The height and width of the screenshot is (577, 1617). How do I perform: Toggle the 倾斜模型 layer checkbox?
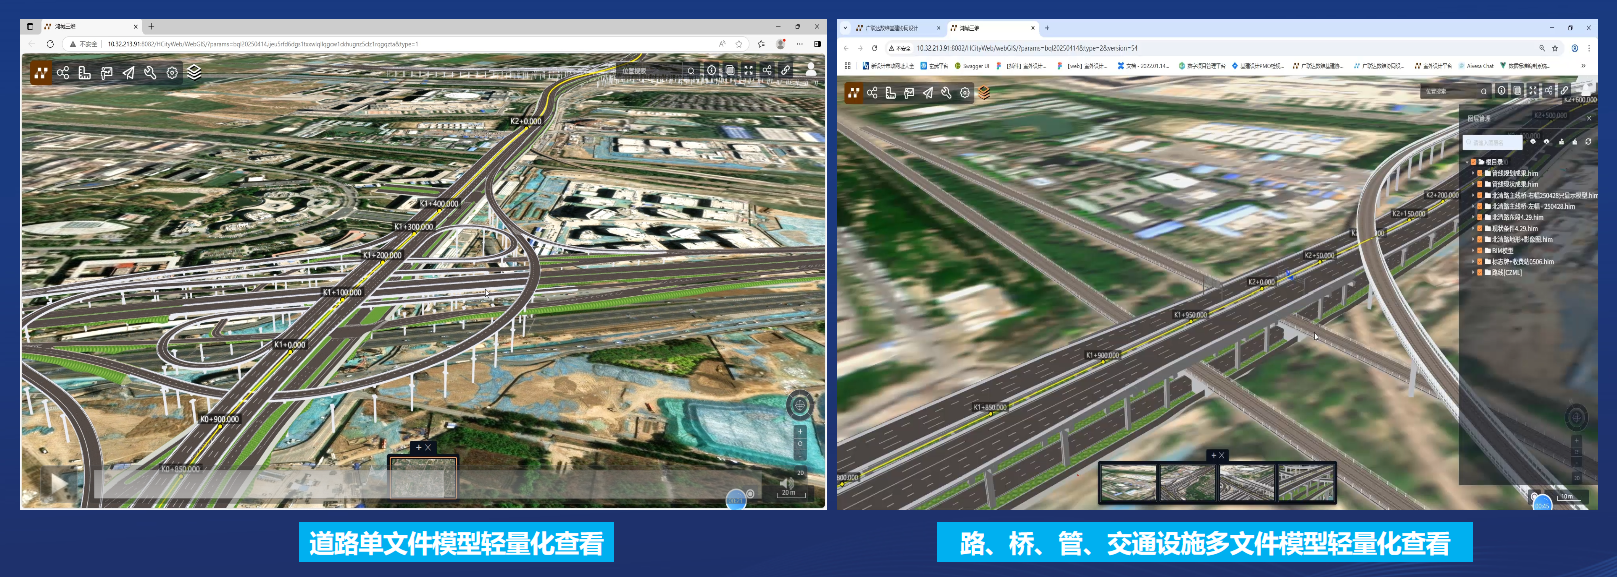pyautogui.click(x=1480, y=250)
